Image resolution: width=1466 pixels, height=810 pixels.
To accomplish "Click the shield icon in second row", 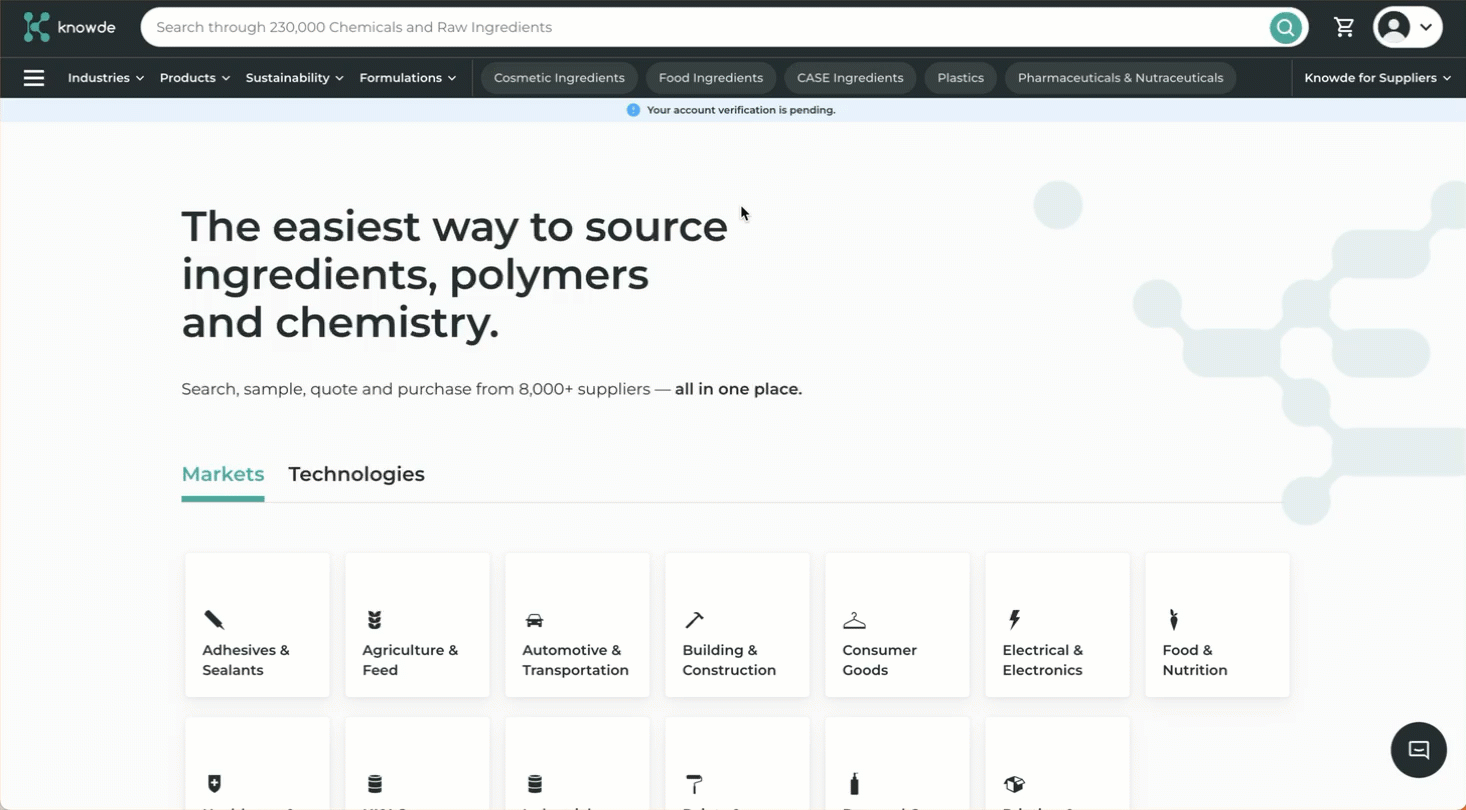I will pyautogui.click(x=214, y=784).
